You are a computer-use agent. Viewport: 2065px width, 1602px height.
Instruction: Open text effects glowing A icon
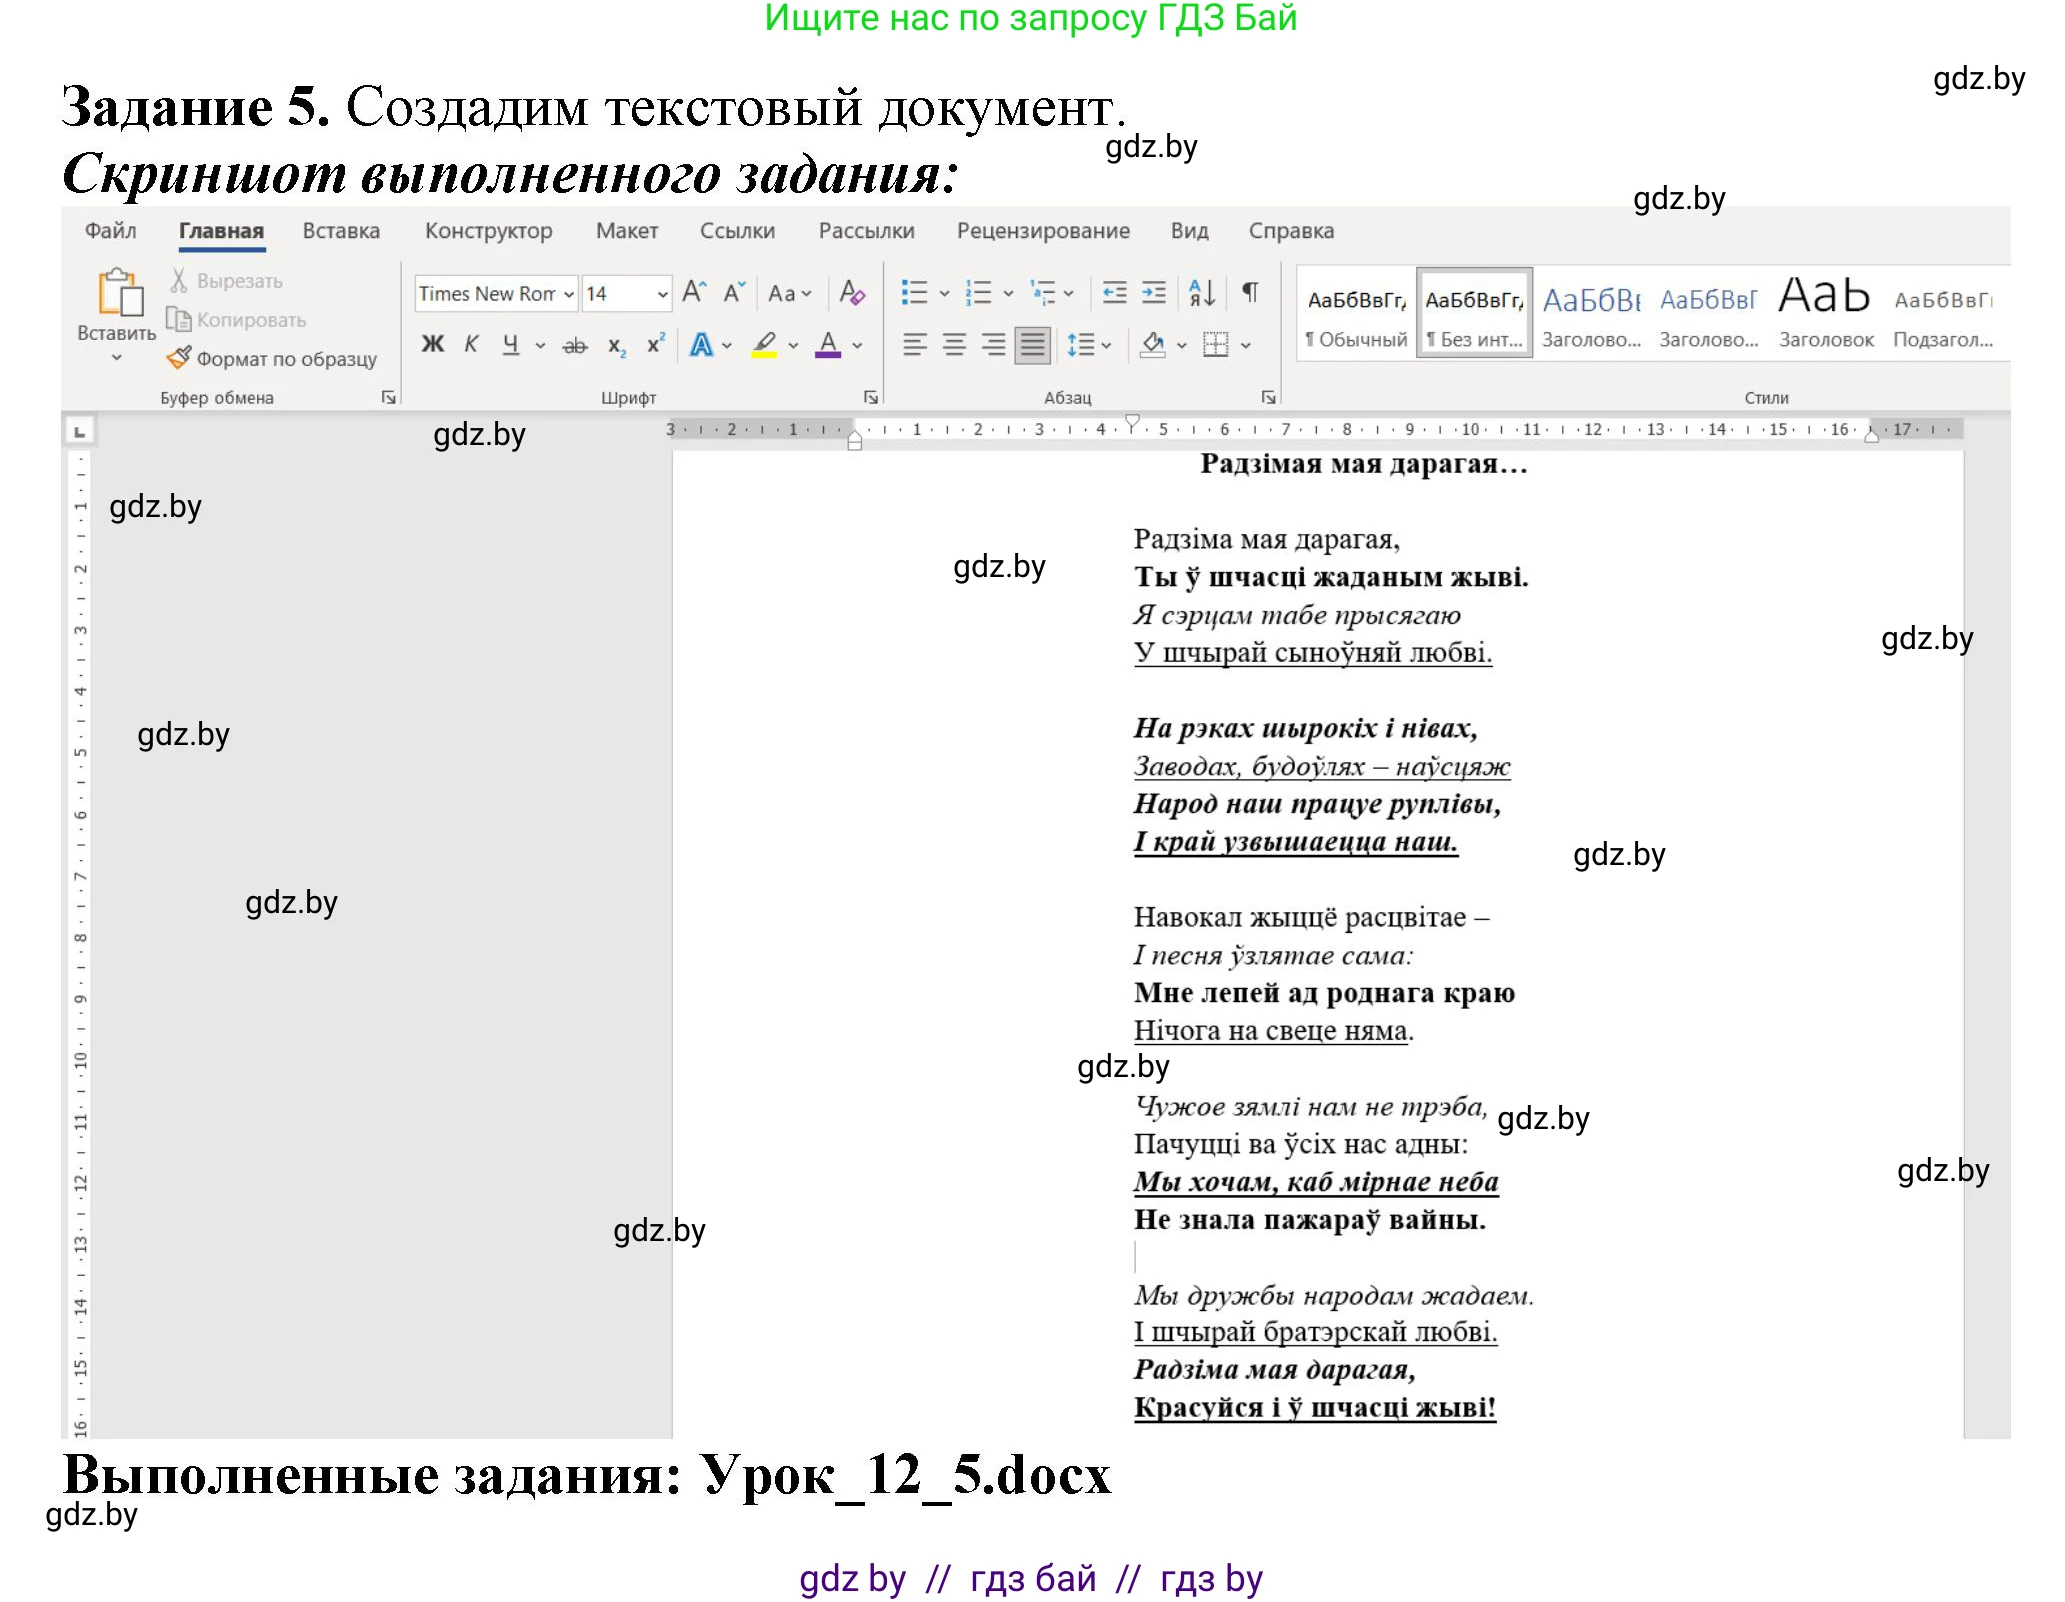(701, 345)
